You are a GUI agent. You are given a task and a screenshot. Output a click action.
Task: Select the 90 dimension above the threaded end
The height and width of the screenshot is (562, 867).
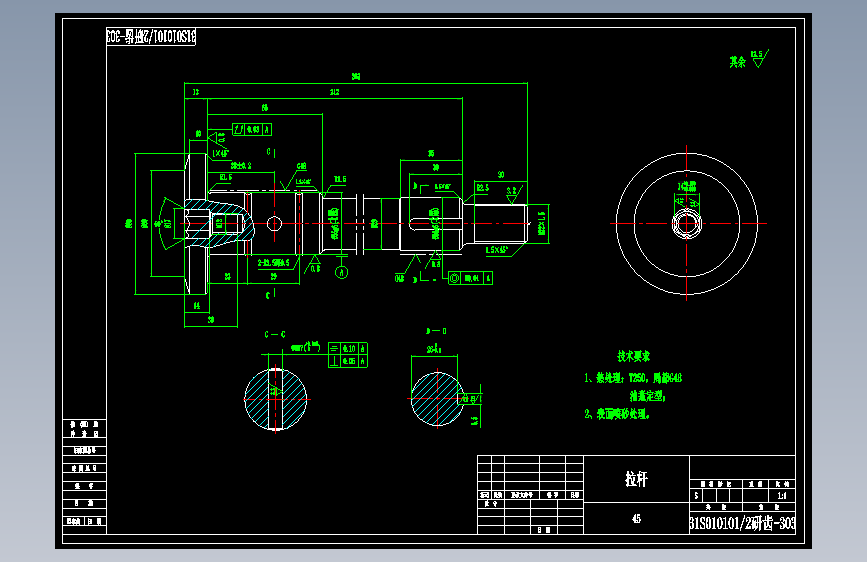500,175
